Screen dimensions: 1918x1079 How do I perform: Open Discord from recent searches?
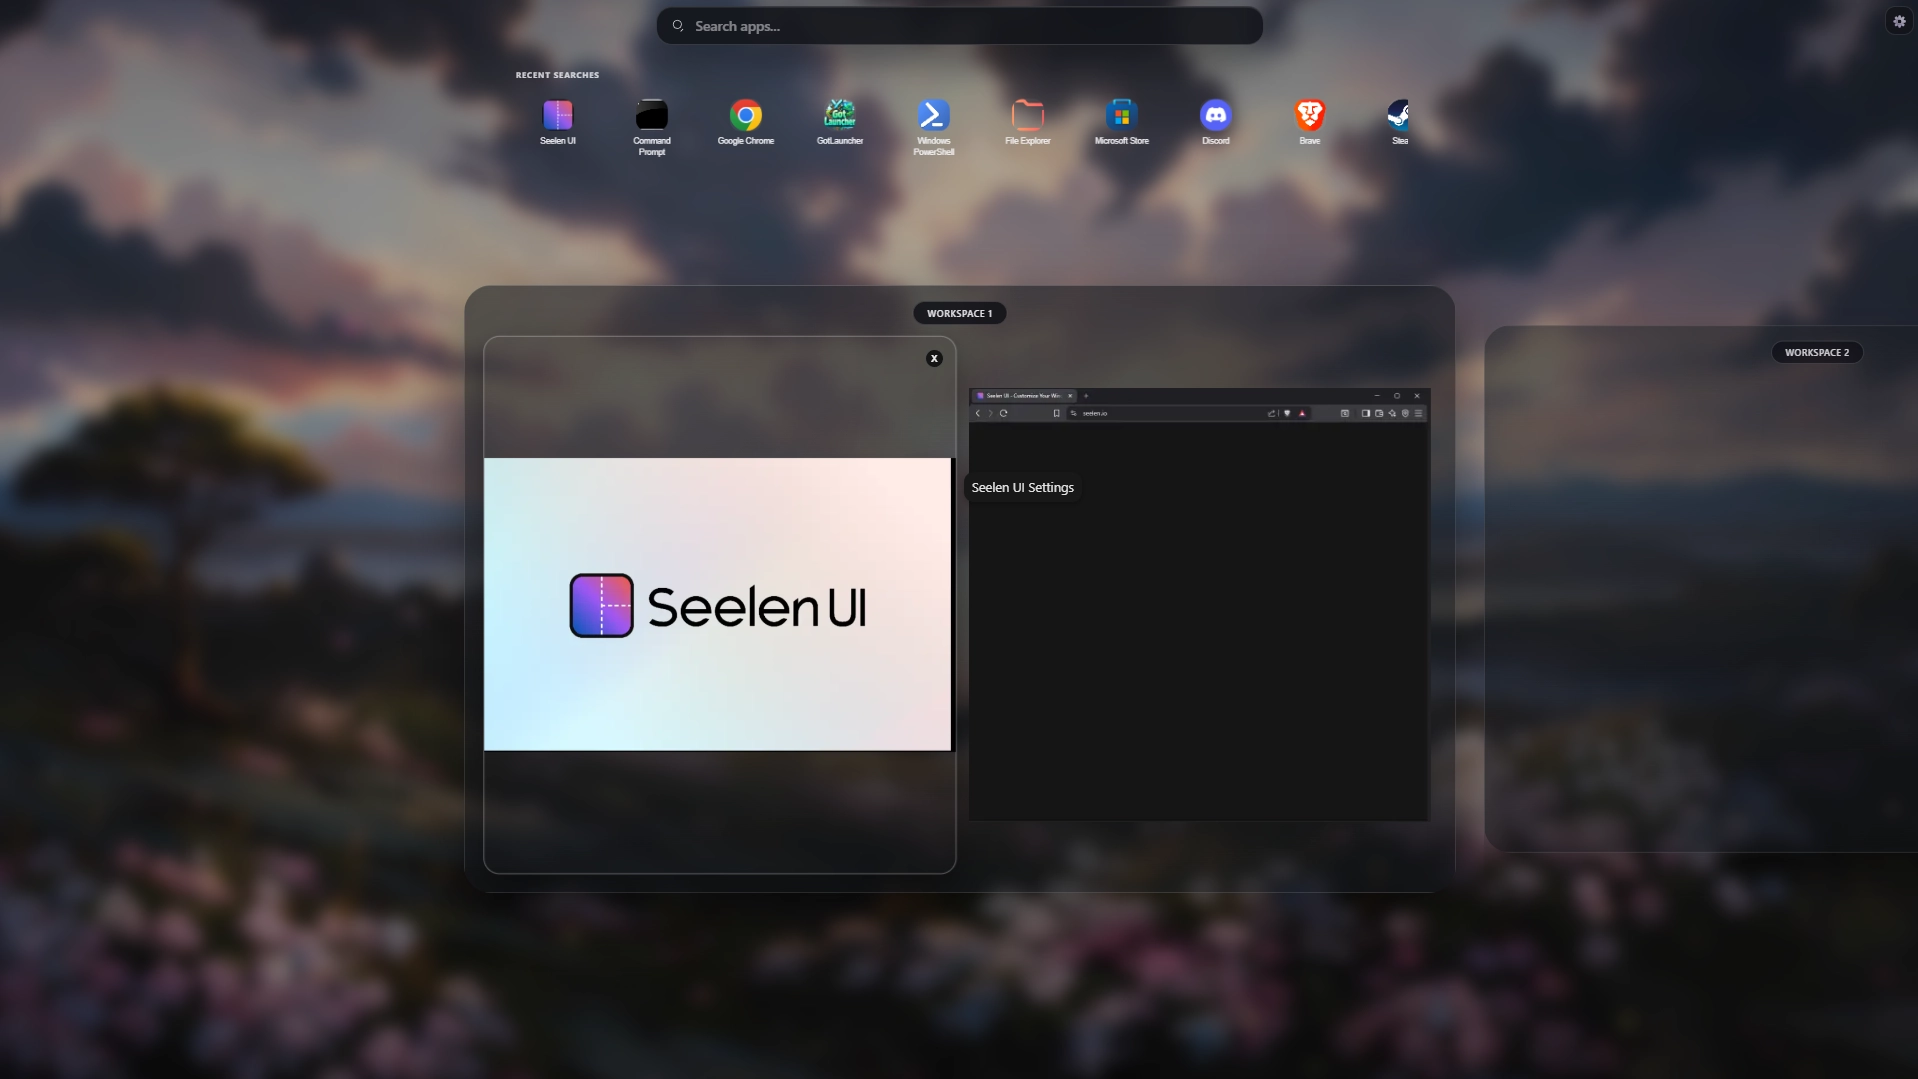click(x=1216, y=122)
